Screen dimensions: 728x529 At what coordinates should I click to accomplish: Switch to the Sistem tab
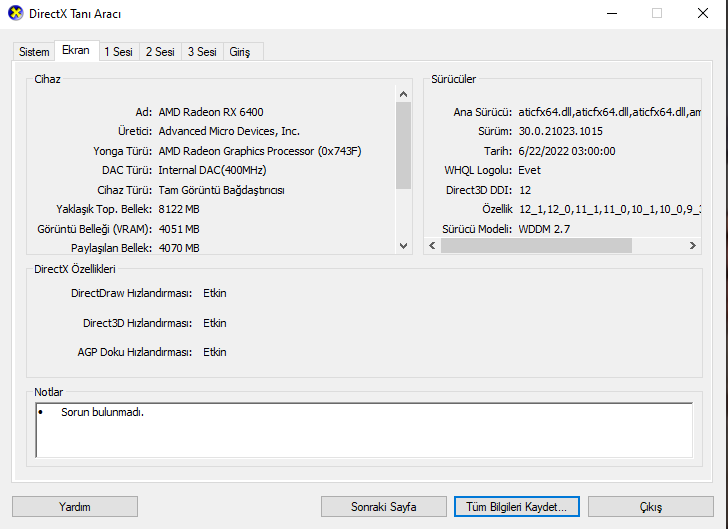click(x=34, y=52)
